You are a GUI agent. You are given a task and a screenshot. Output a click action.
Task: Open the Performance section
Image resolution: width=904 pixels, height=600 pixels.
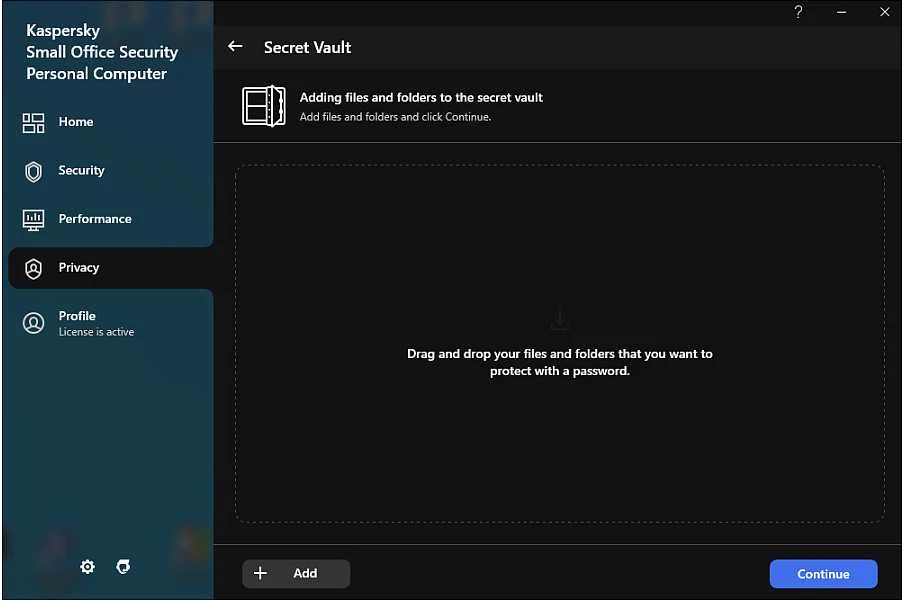click(110, 219)
